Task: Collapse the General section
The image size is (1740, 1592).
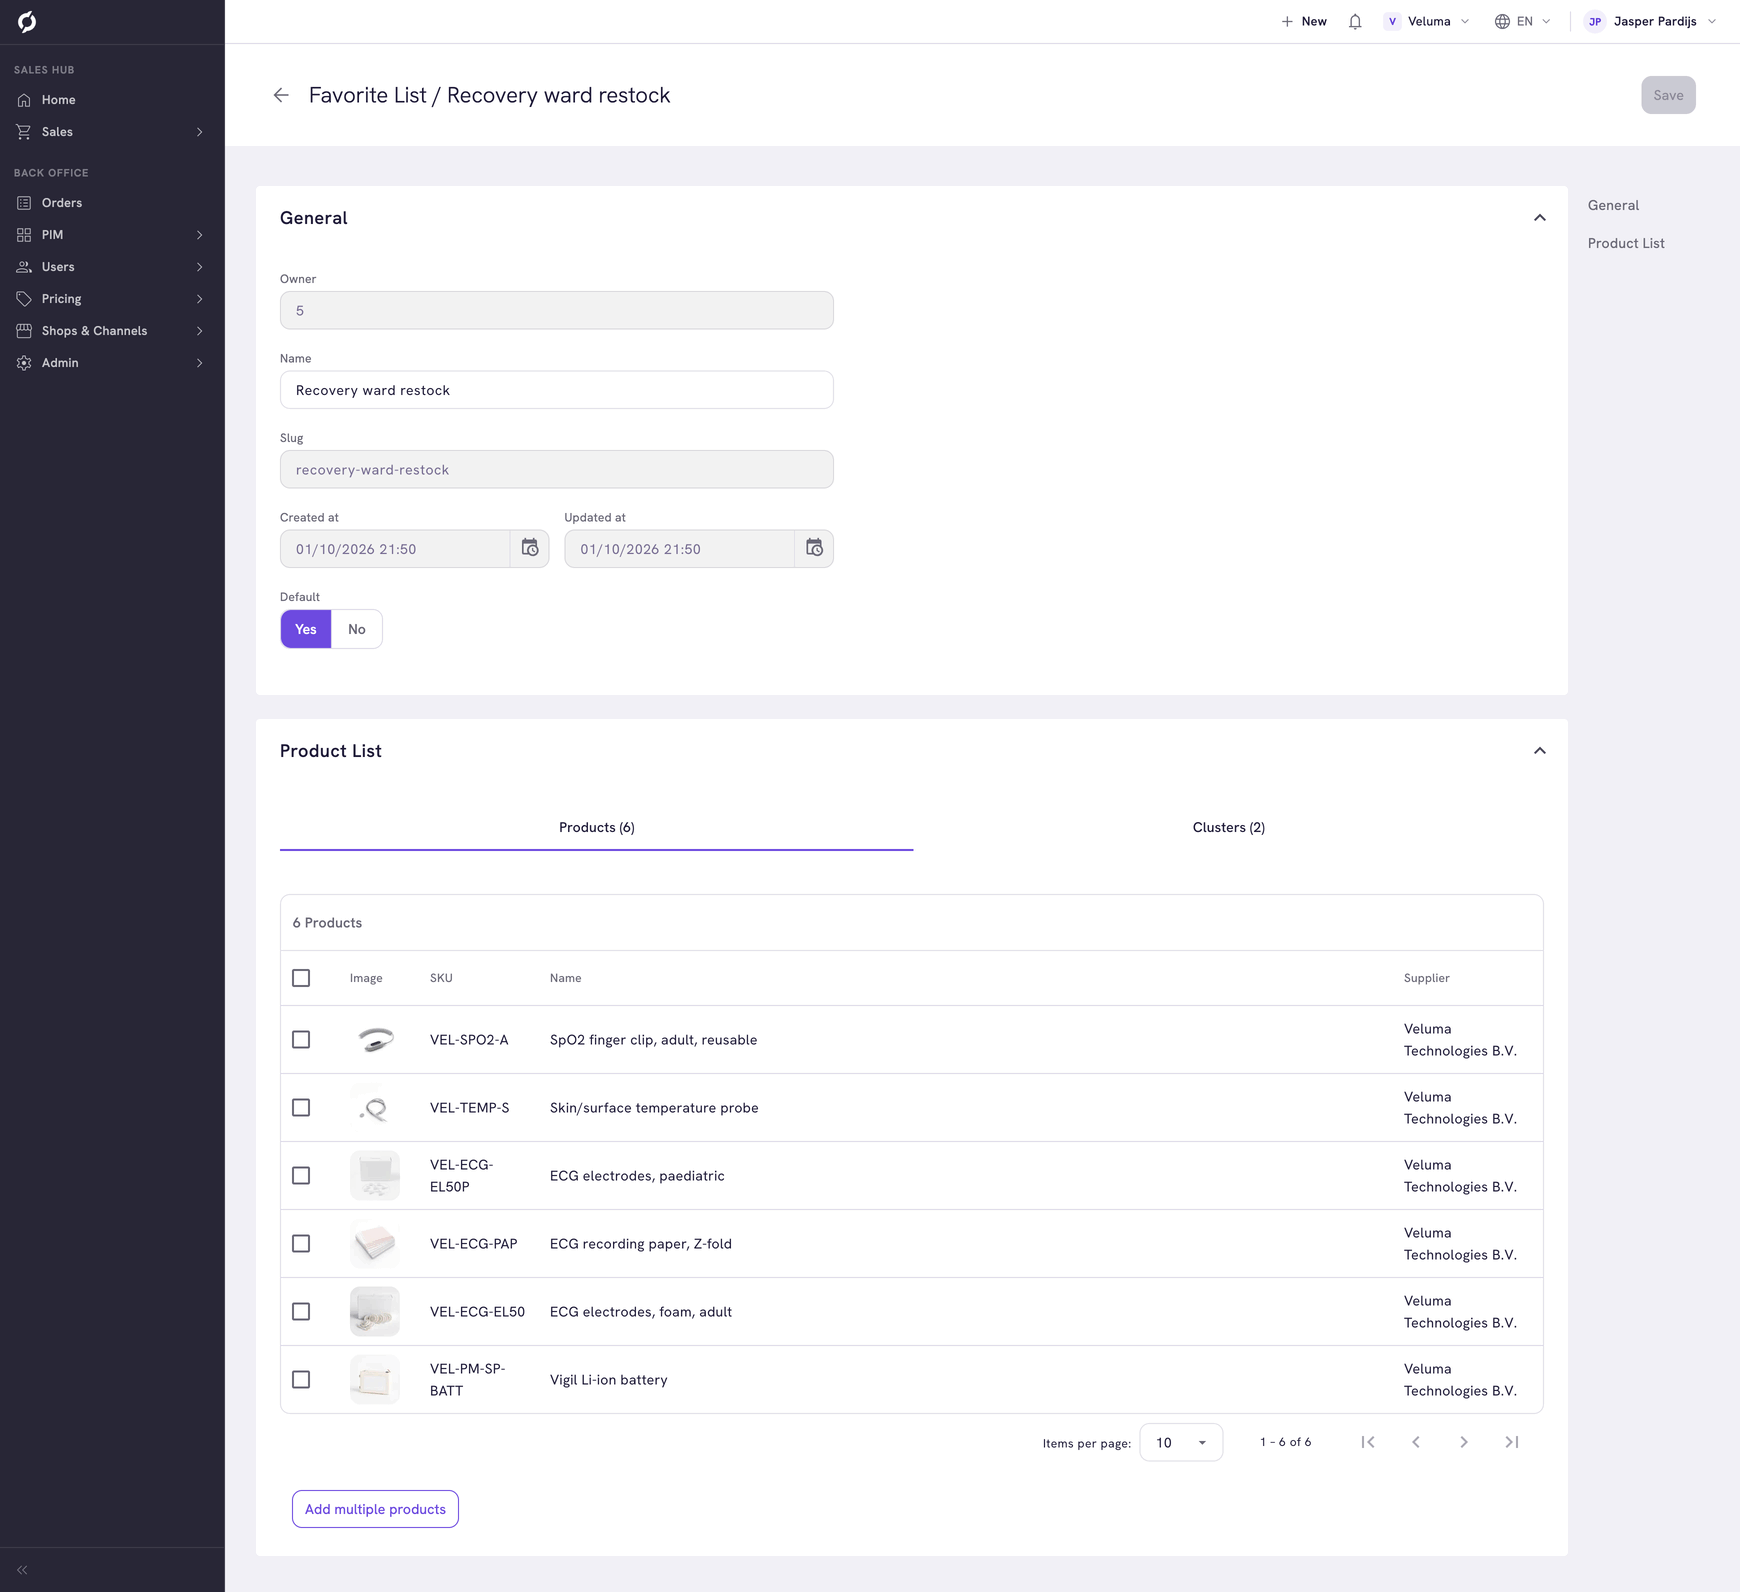Action: (x=1540, y=218)
